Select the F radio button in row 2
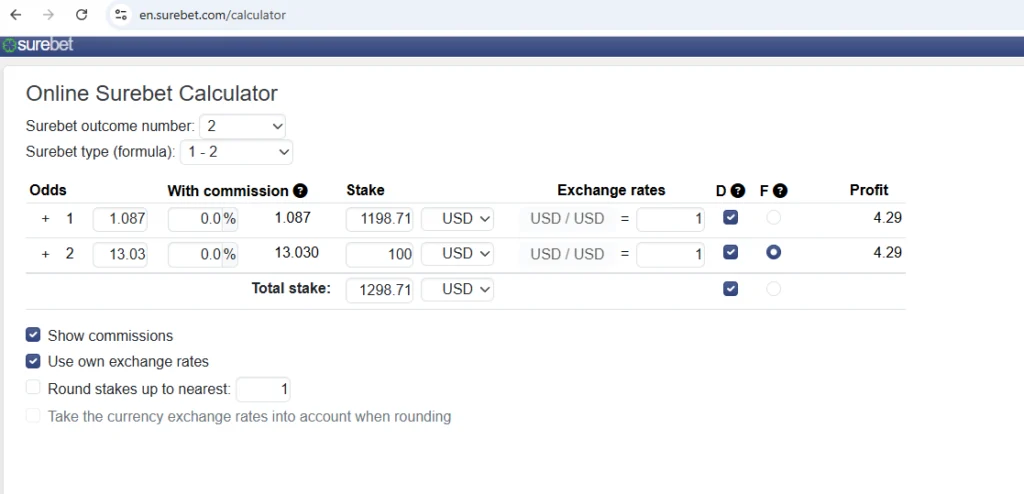 tap(773, 252)
